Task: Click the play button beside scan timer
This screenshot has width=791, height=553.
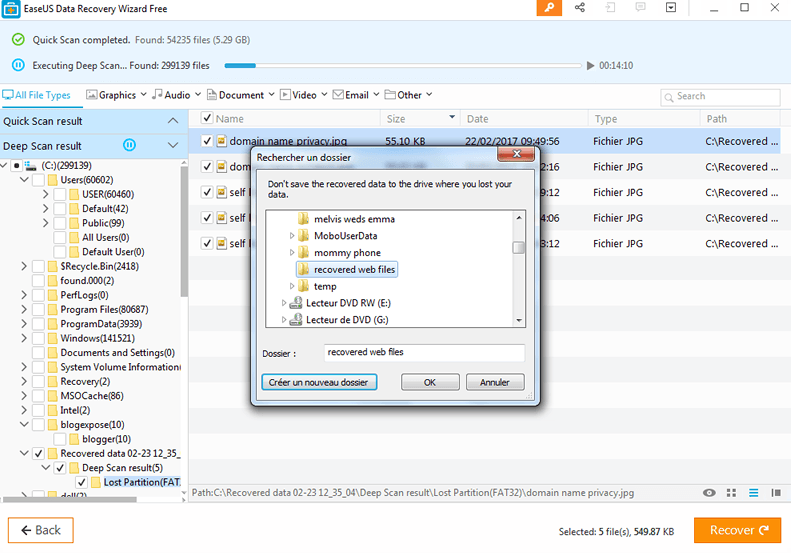Action: click(x=590, y=66)
